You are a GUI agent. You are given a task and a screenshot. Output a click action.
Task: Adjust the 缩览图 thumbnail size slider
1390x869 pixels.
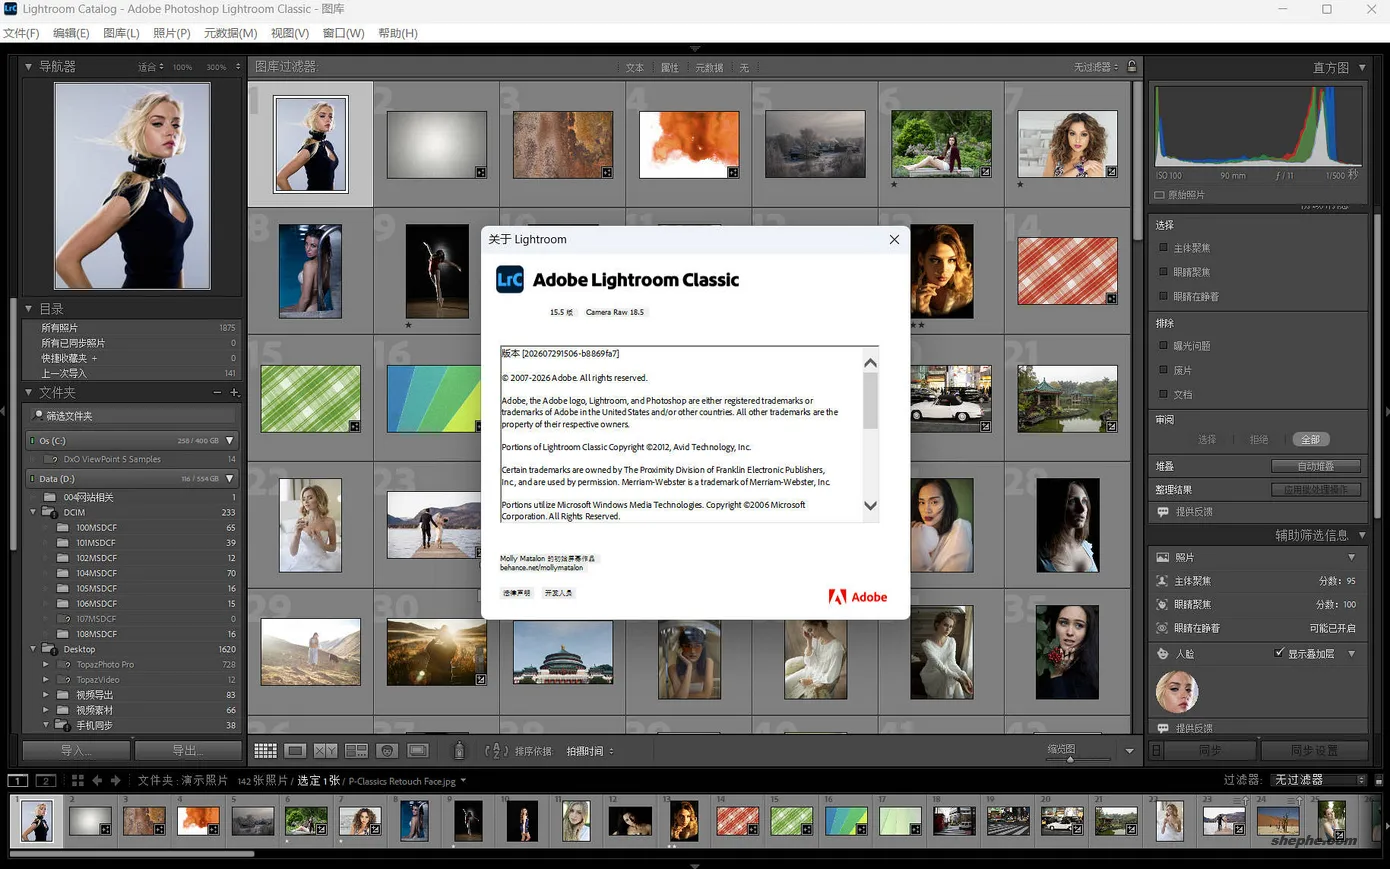[1070, 759]
